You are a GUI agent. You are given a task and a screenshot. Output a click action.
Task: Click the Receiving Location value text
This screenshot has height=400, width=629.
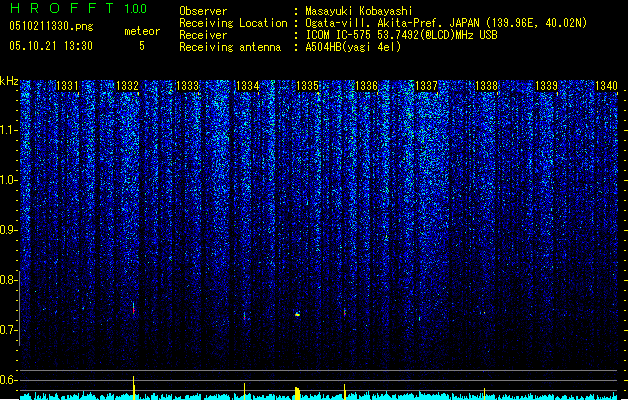446,23
